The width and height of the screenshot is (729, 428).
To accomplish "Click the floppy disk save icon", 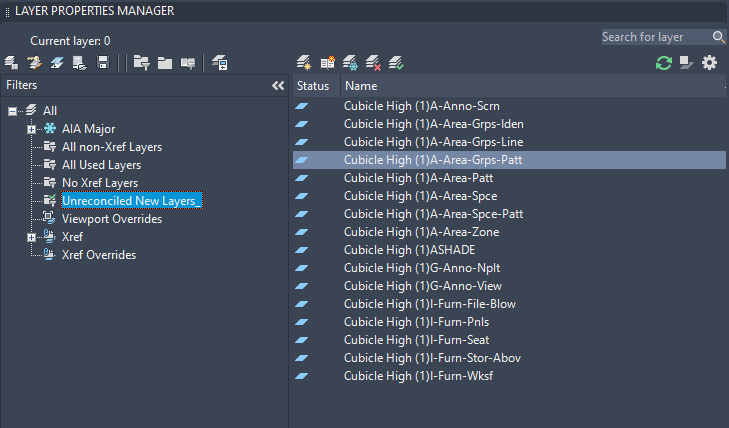I will click(x=102, y=63).
